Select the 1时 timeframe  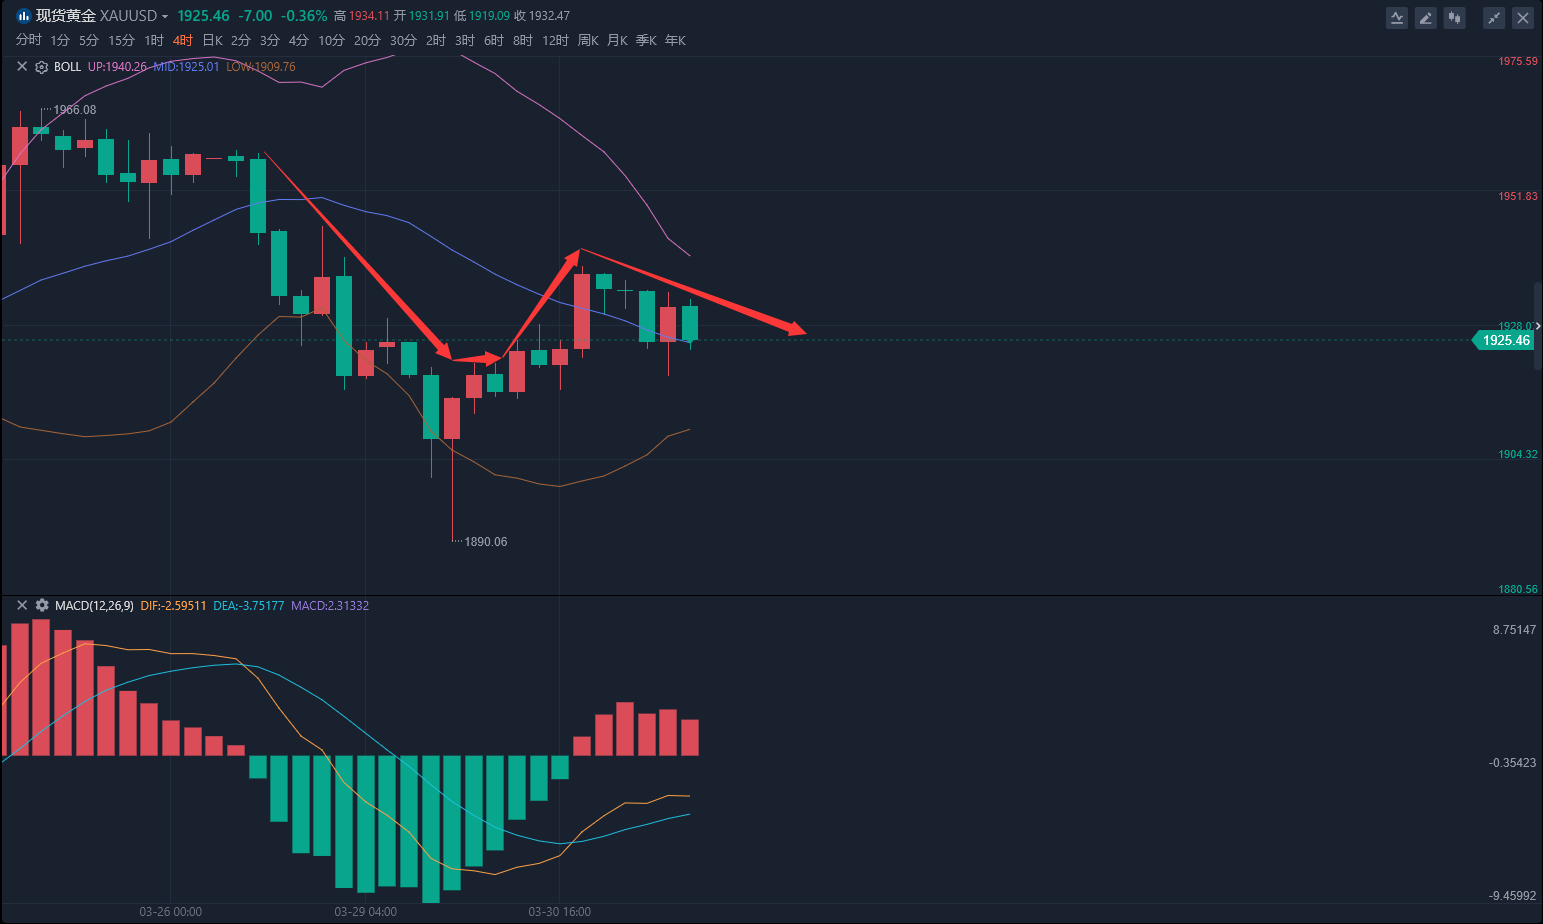click(154, 40)
